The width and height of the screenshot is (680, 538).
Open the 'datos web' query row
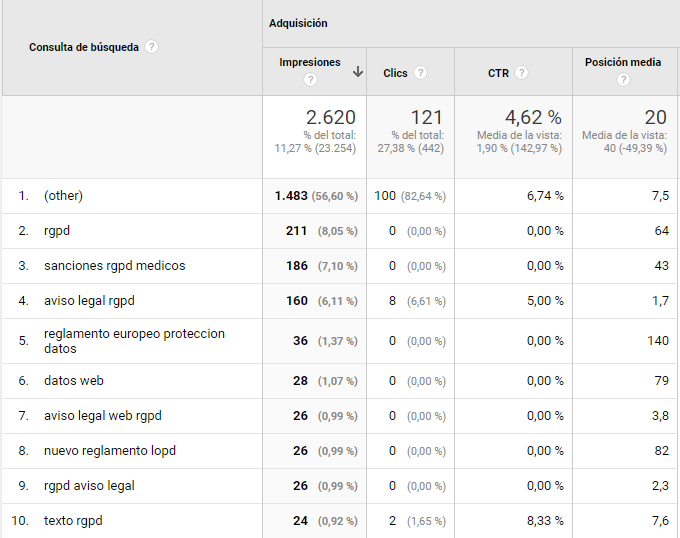click(74, 381)
